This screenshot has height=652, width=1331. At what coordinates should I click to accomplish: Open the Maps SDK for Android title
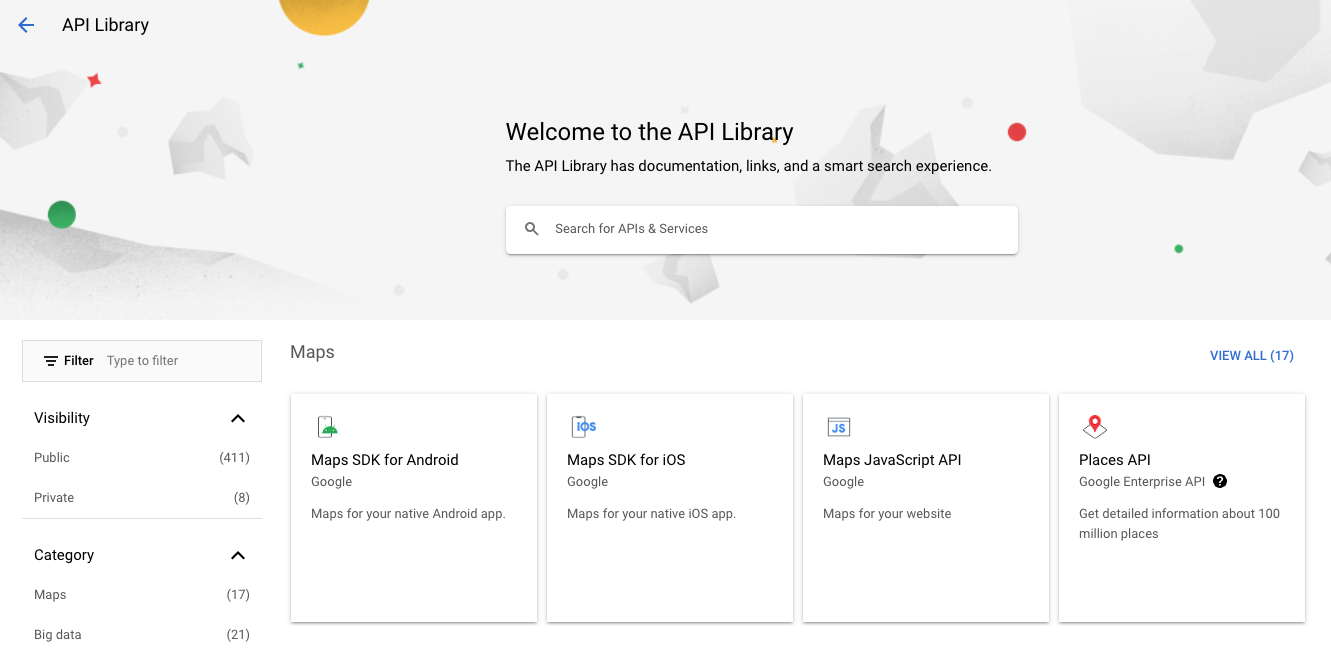tap(385, 460)
